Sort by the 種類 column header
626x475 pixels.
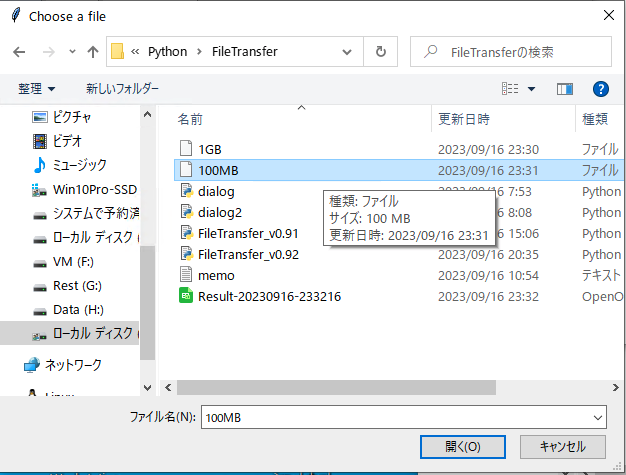pyautogui.click(x=595, y=119)
